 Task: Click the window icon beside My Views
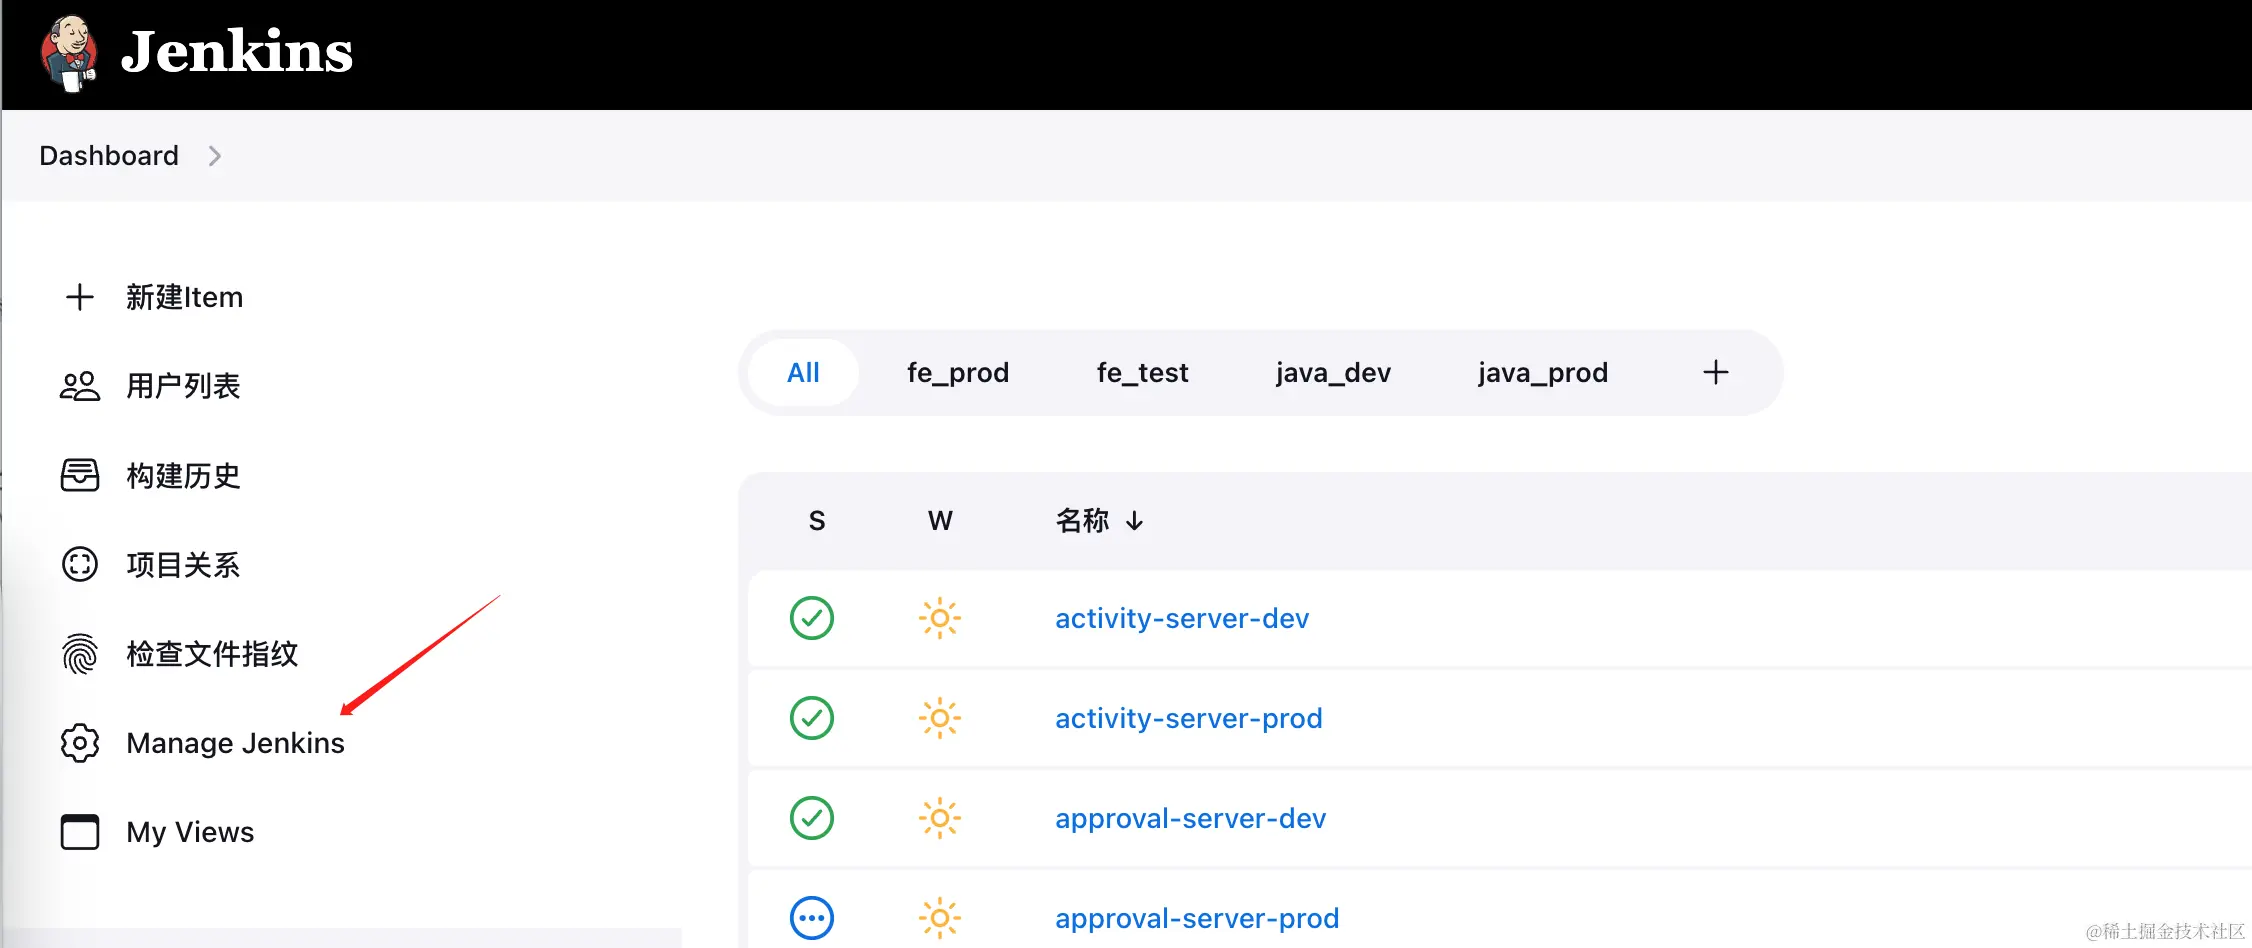click(80, 832)
